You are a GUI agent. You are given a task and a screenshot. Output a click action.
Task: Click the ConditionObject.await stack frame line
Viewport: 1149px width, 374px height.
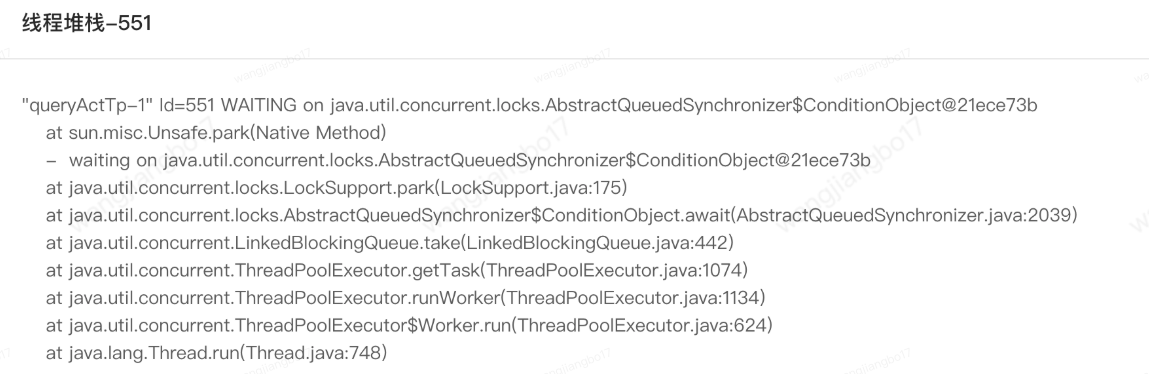pos(561,216)
